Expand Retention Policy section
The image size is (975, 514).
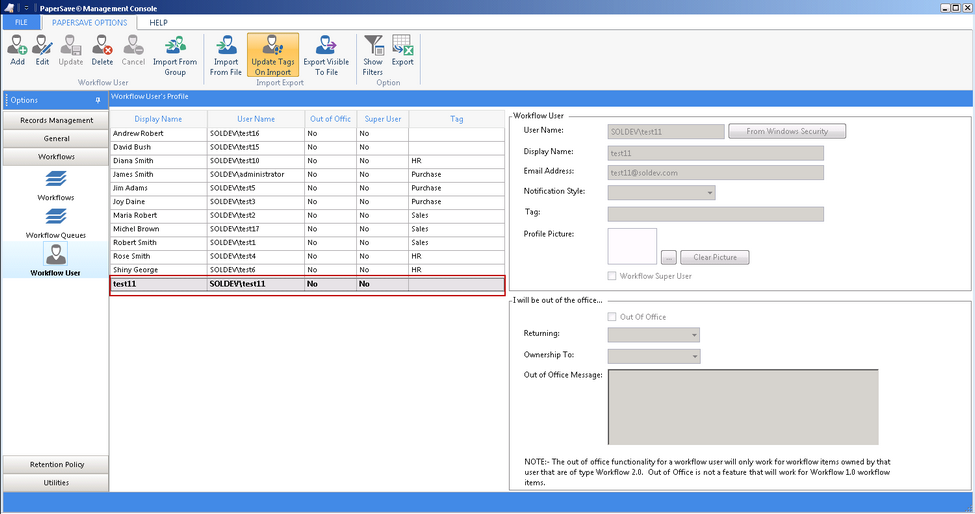coord(56,464)
